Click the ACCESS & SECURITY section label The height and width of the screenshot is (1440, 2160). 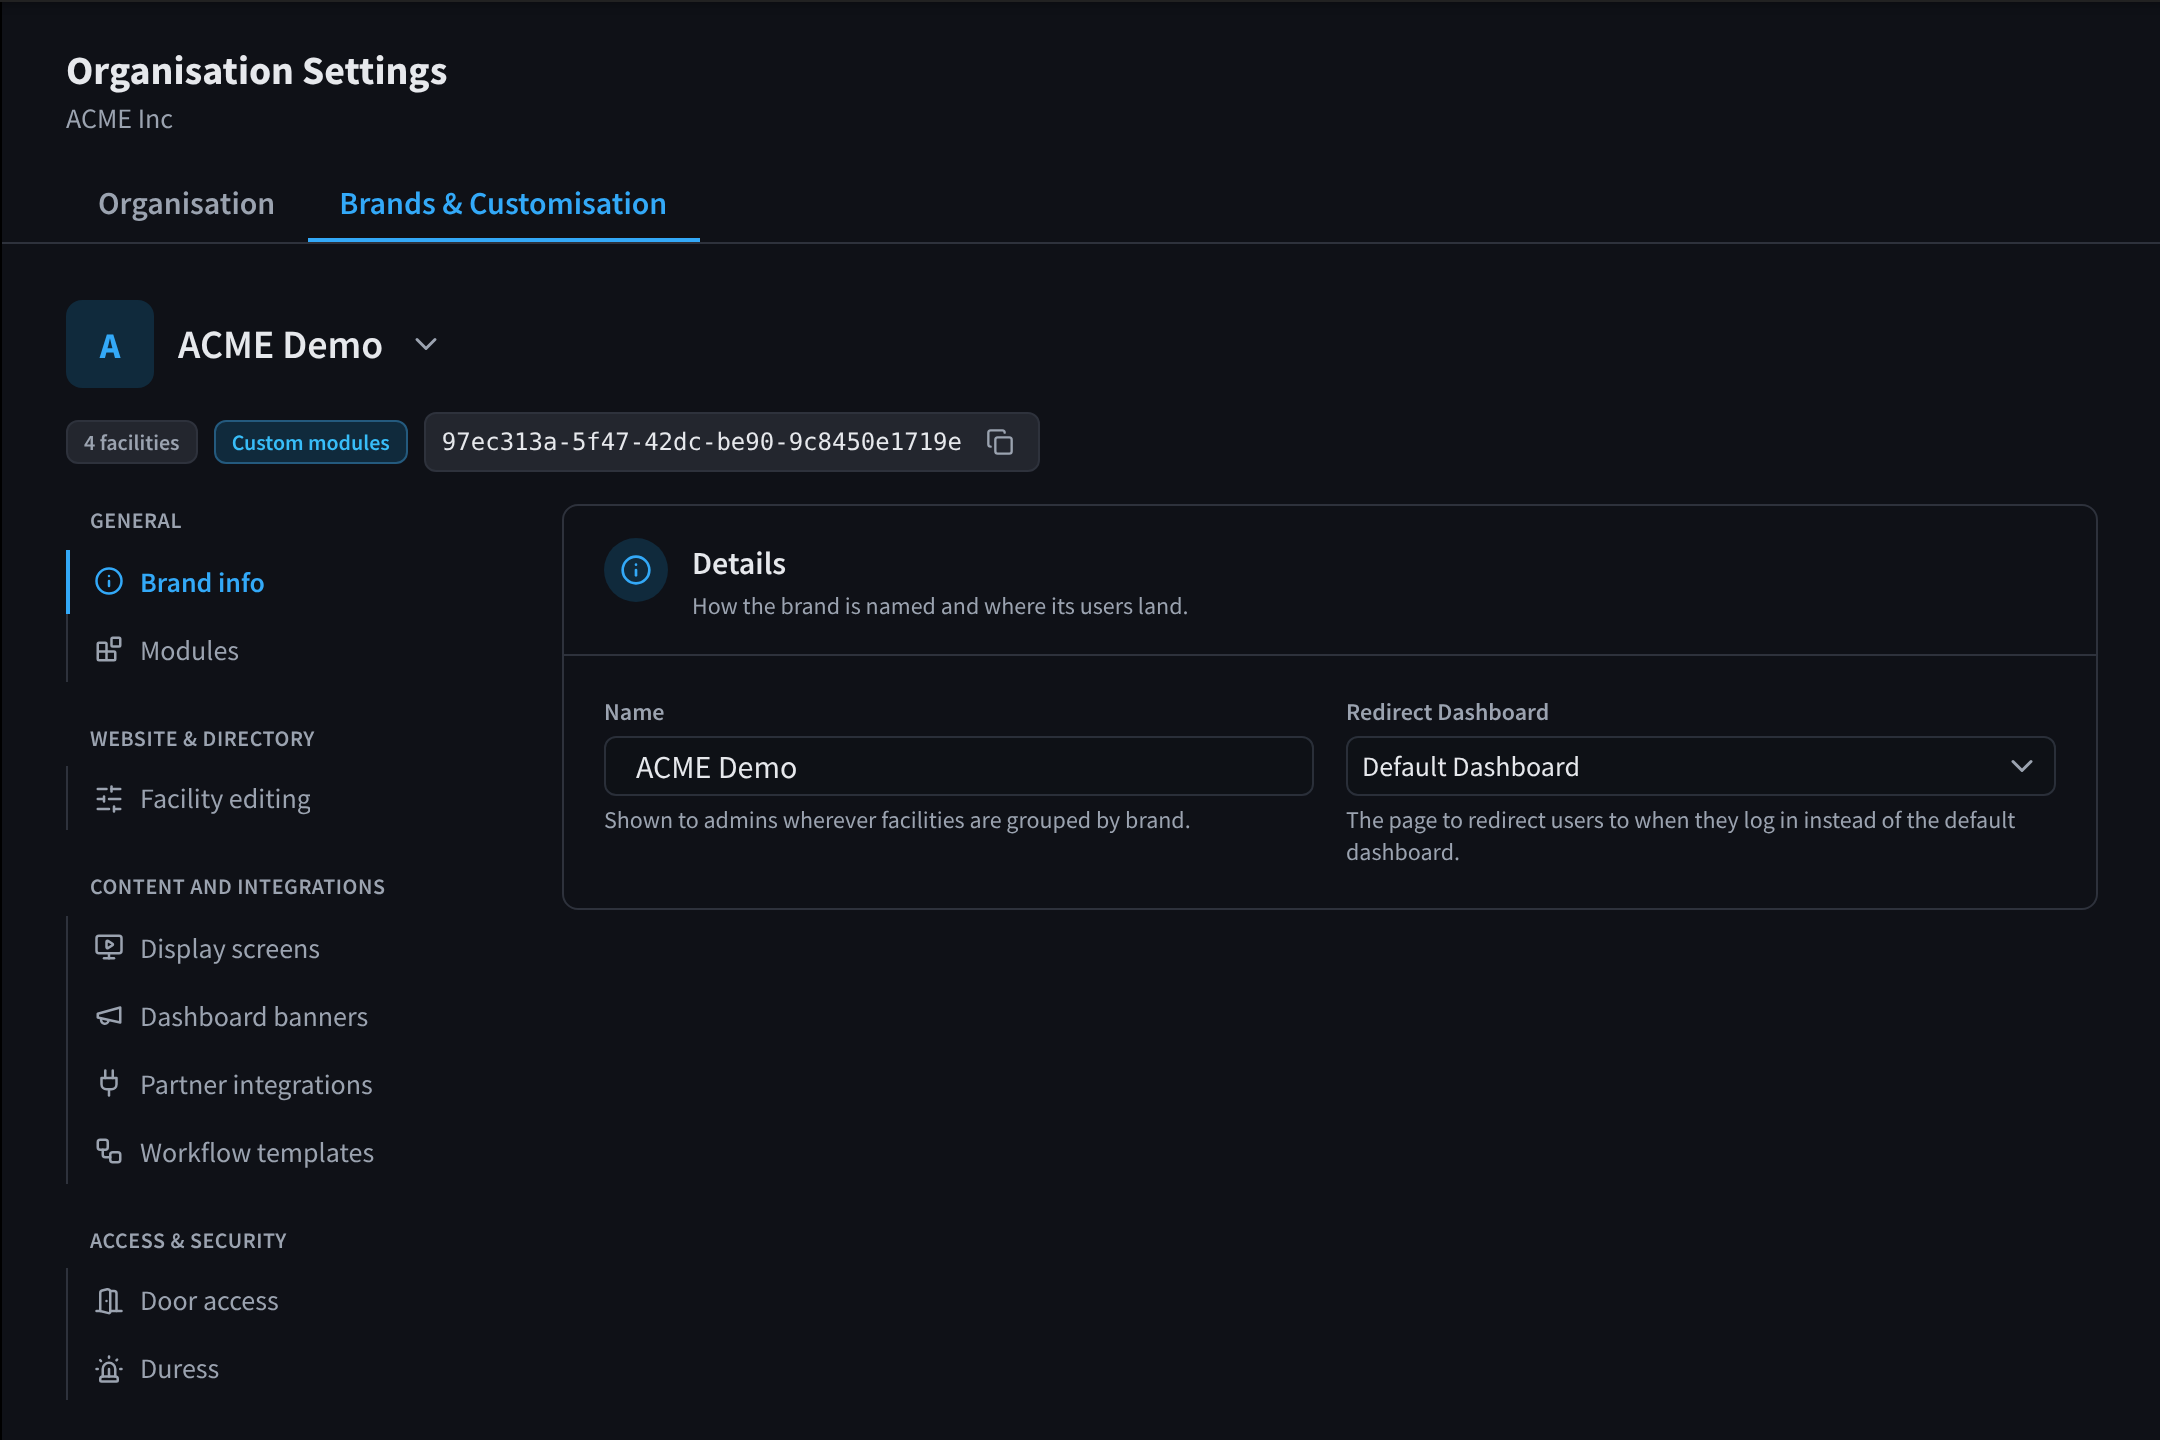188,1241
